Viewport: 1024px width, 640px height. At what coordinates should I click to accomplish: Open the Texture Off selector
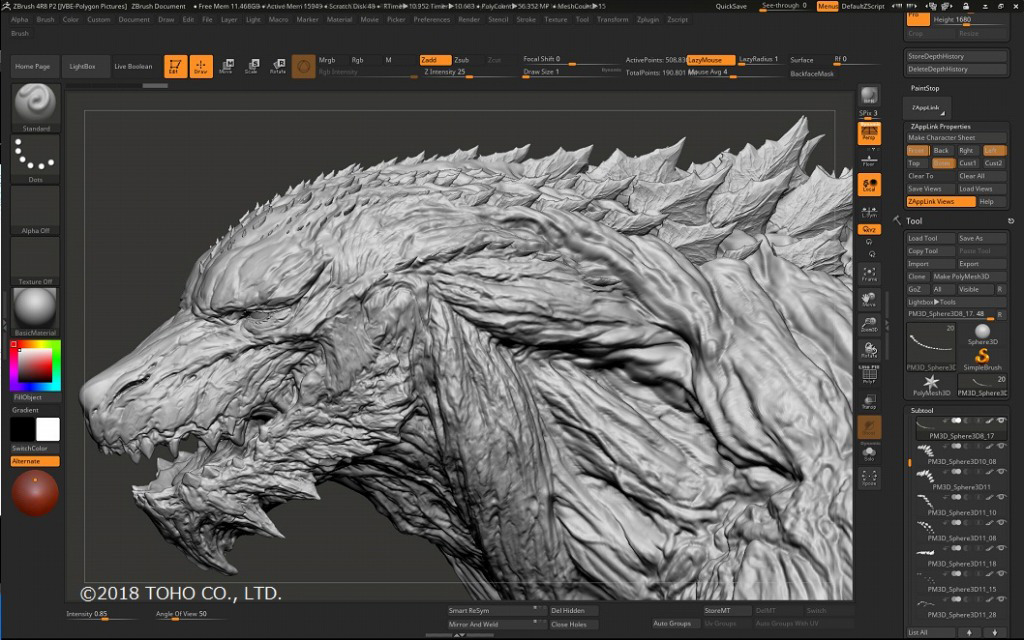coord(35,261)
